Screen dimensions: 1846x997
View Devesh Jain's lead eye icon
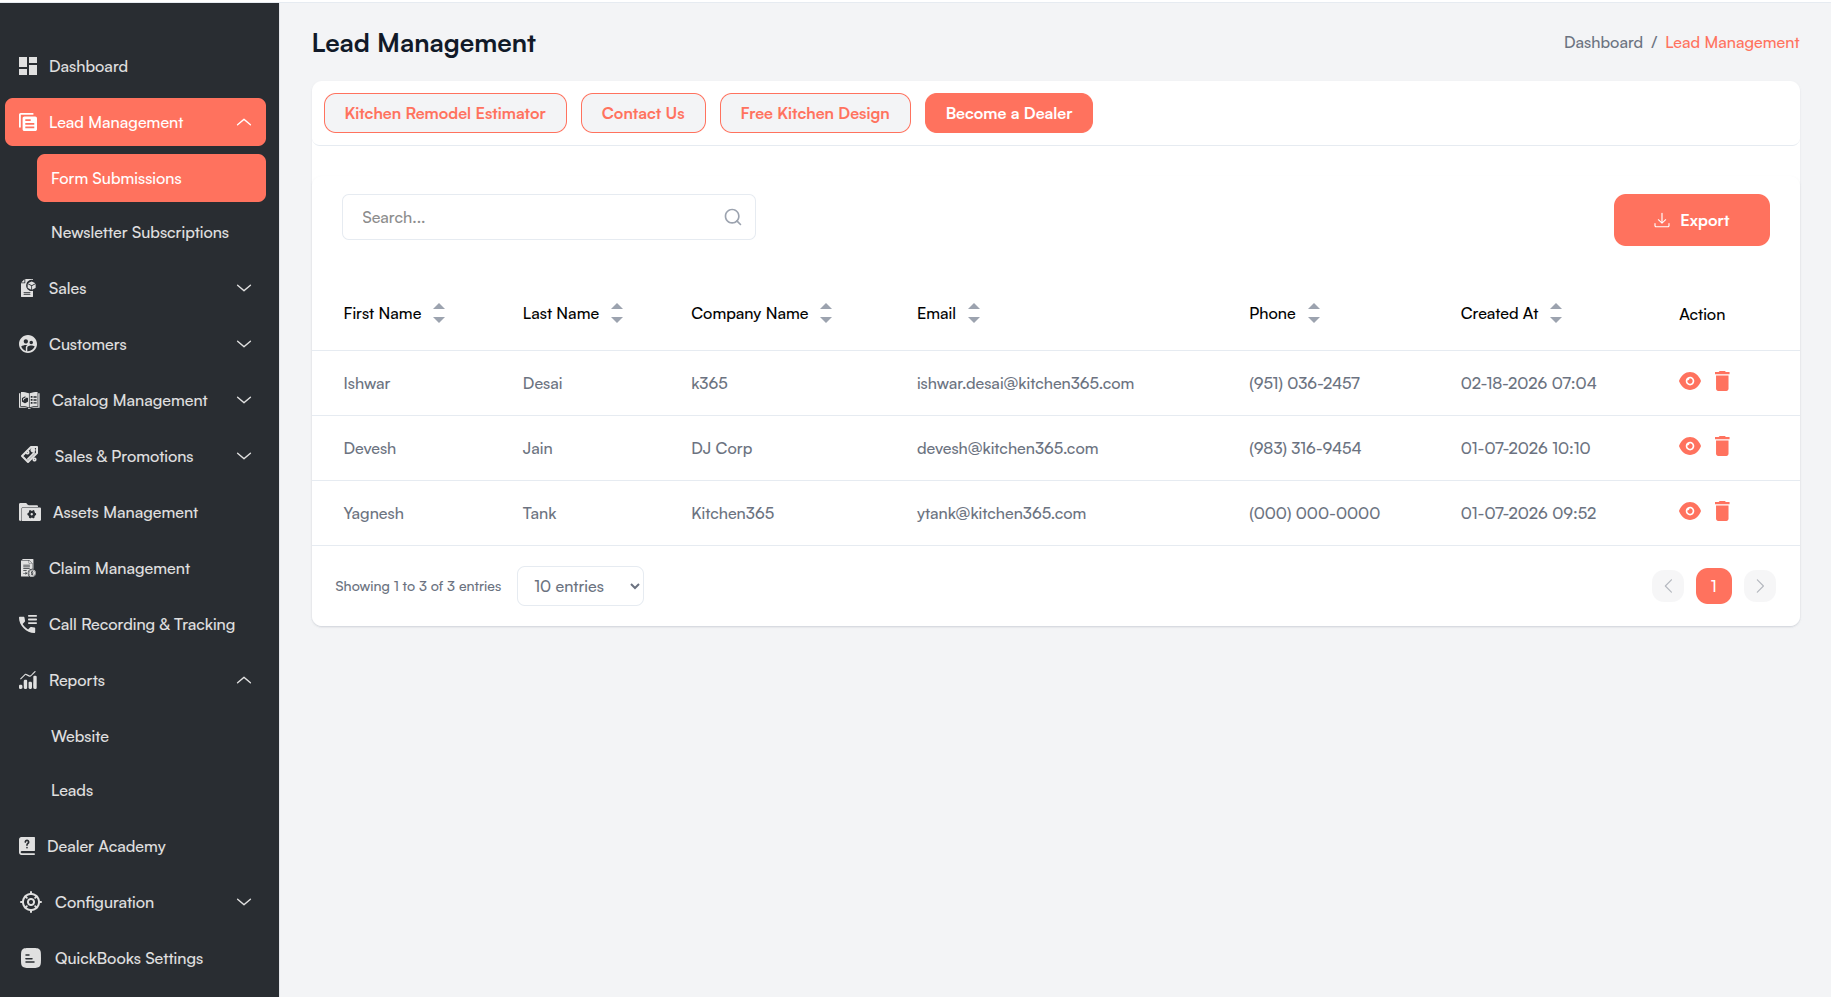[1689, 446]
